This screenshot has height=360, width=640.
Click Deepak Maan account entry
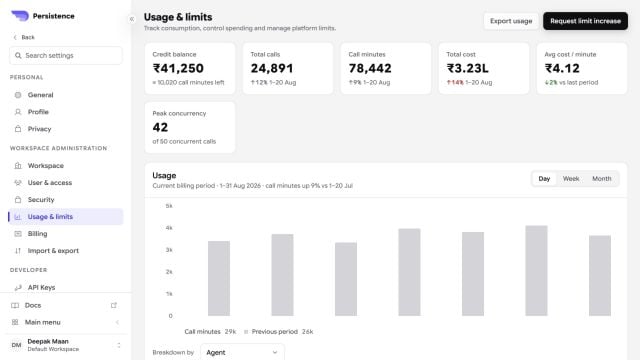pos(66,345)
